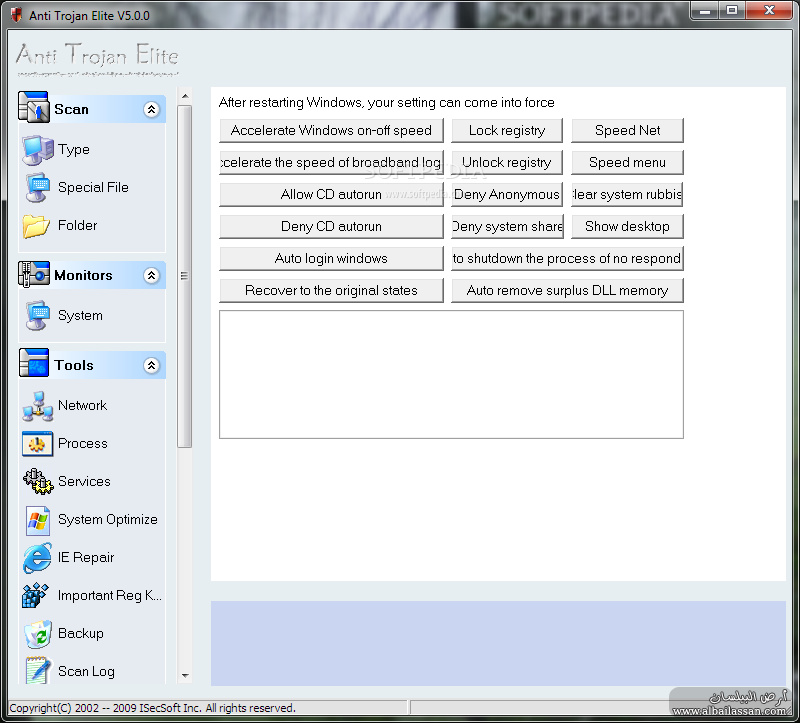Screen dimensions: 800x723
Task: Open the Backup tool
Action: [x=81, y=633]
